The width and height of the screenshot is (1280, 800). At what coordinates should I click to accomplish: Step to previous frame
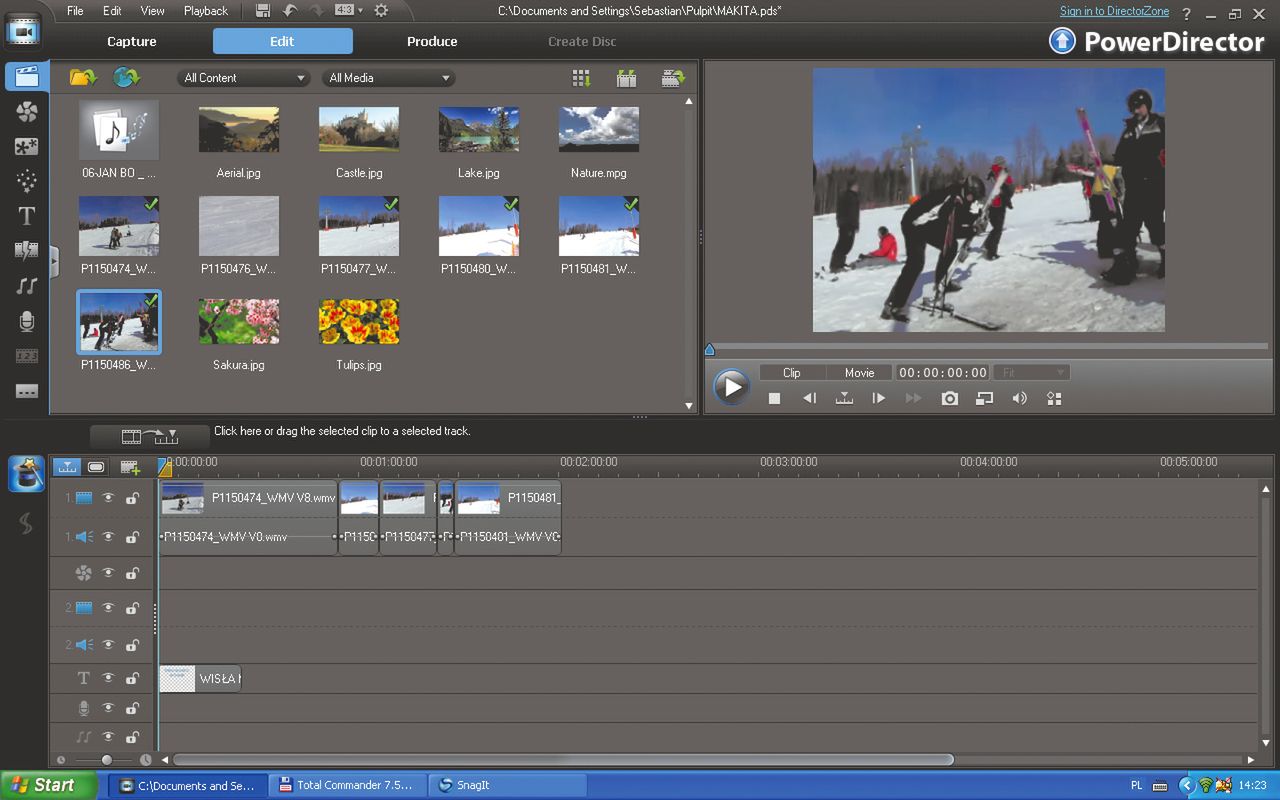click(x=809, y=398)
